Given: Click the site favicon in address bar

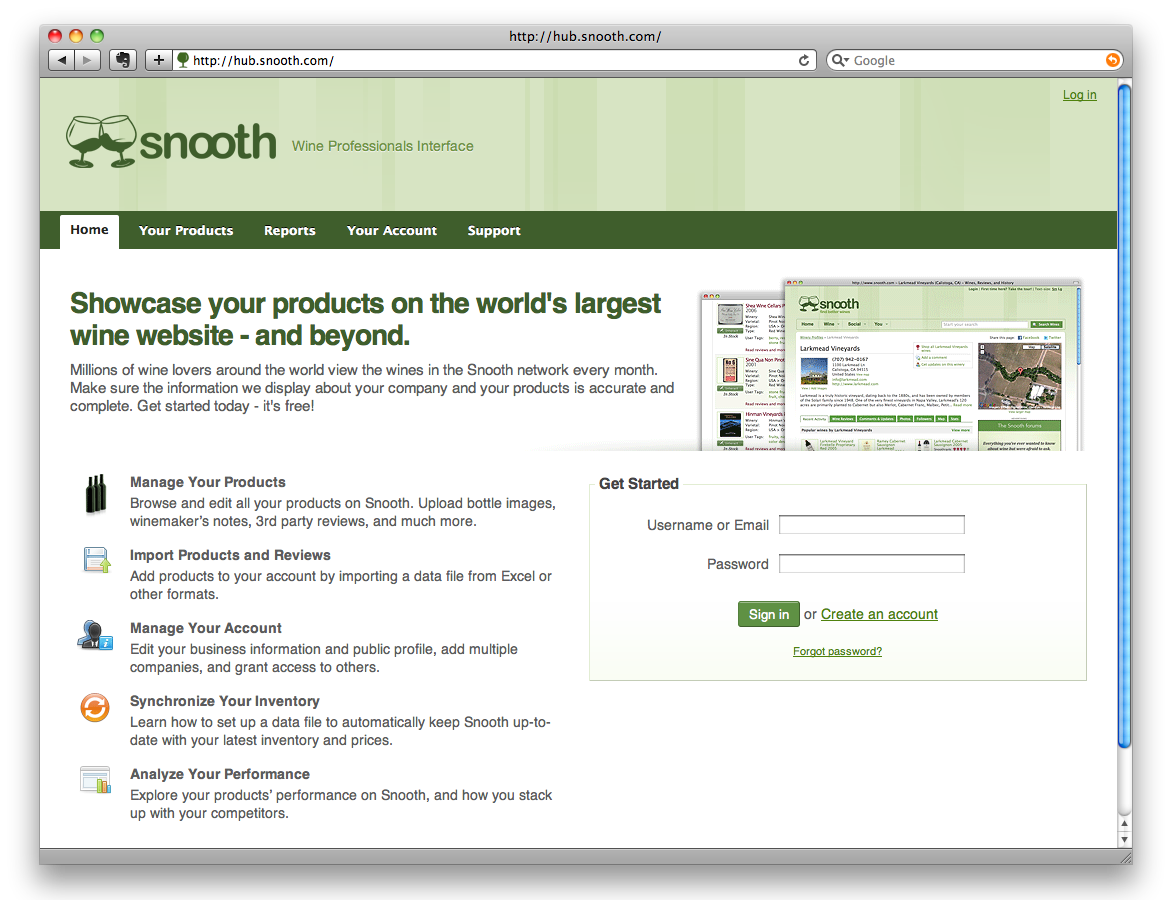Looking at the screenshot, I should pyautogui.click(x=182, y=60).
